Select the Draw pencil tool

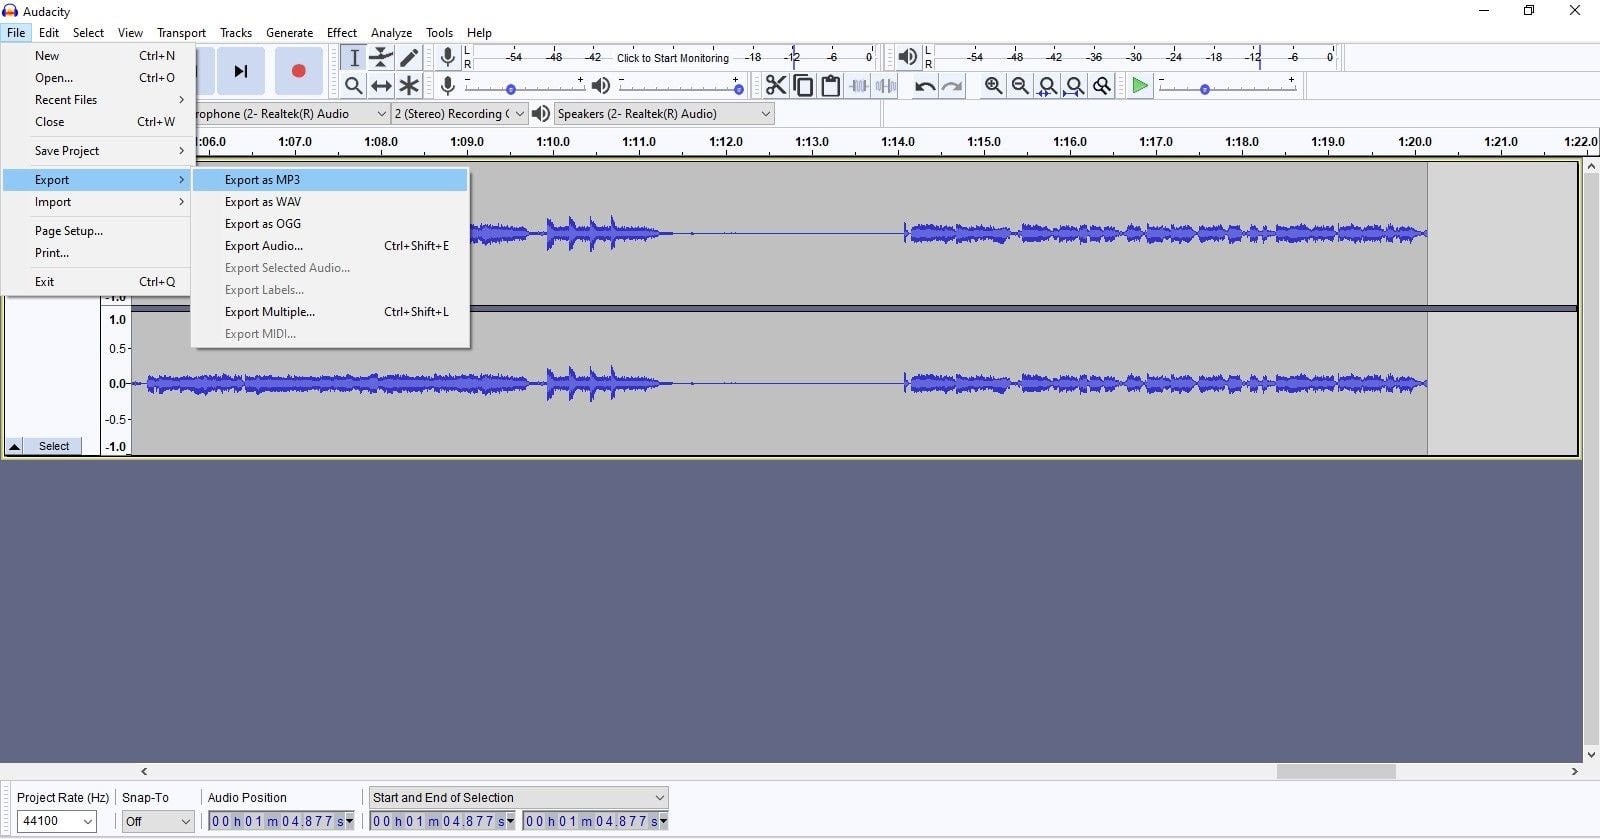point(409,58)
